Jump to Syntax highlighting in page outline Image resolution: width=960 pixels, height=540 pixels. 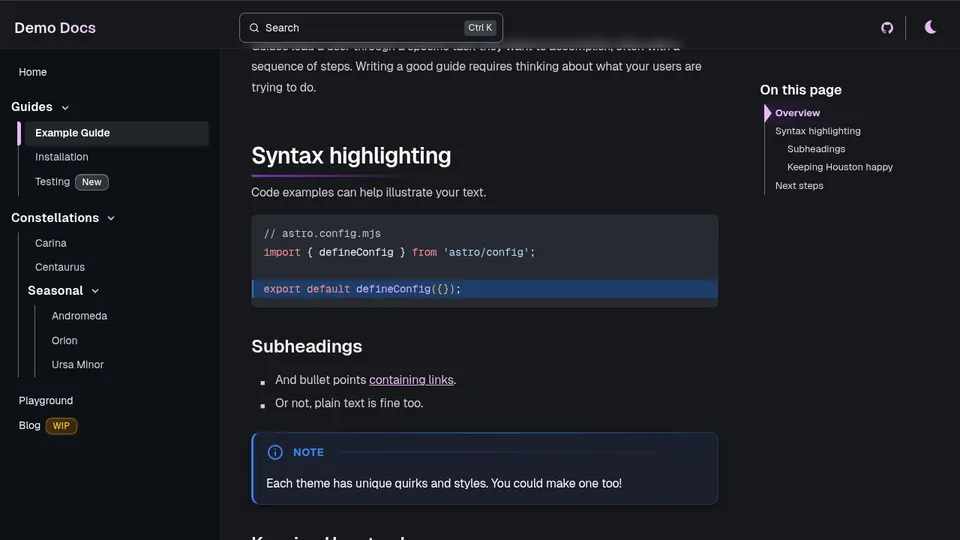pos(817,131)
